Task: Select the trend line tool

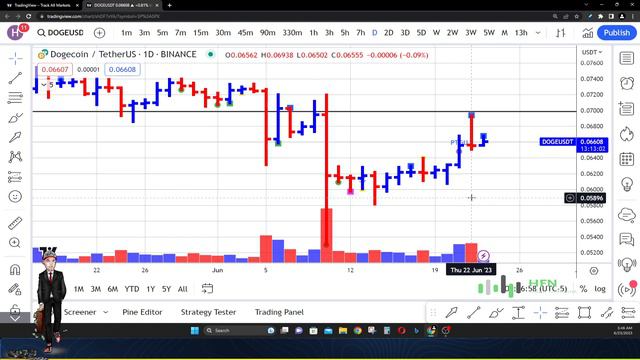Action: coord(15,78)
